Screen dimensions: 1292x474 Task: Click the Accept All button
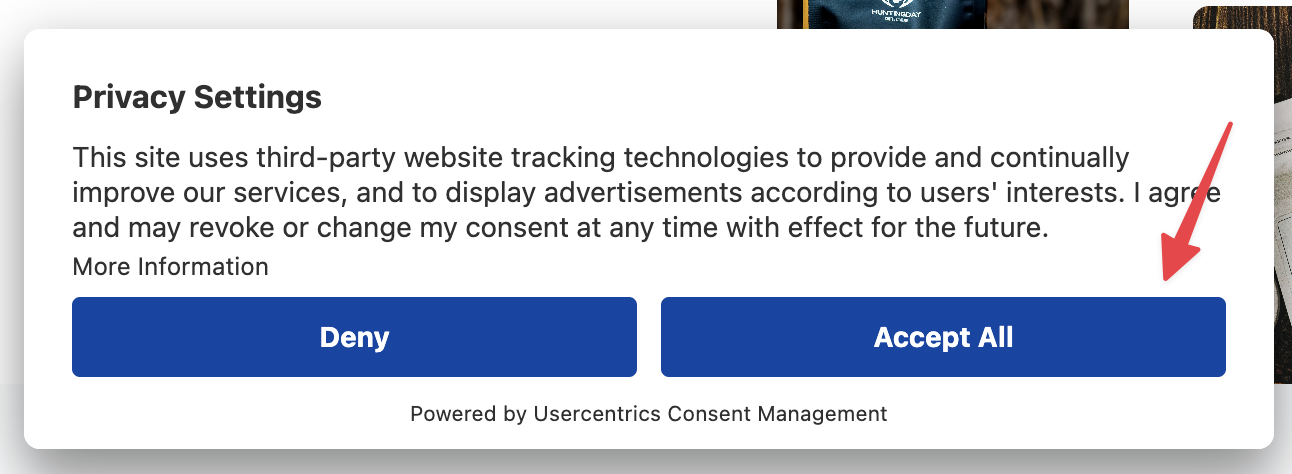coord(943,337)
